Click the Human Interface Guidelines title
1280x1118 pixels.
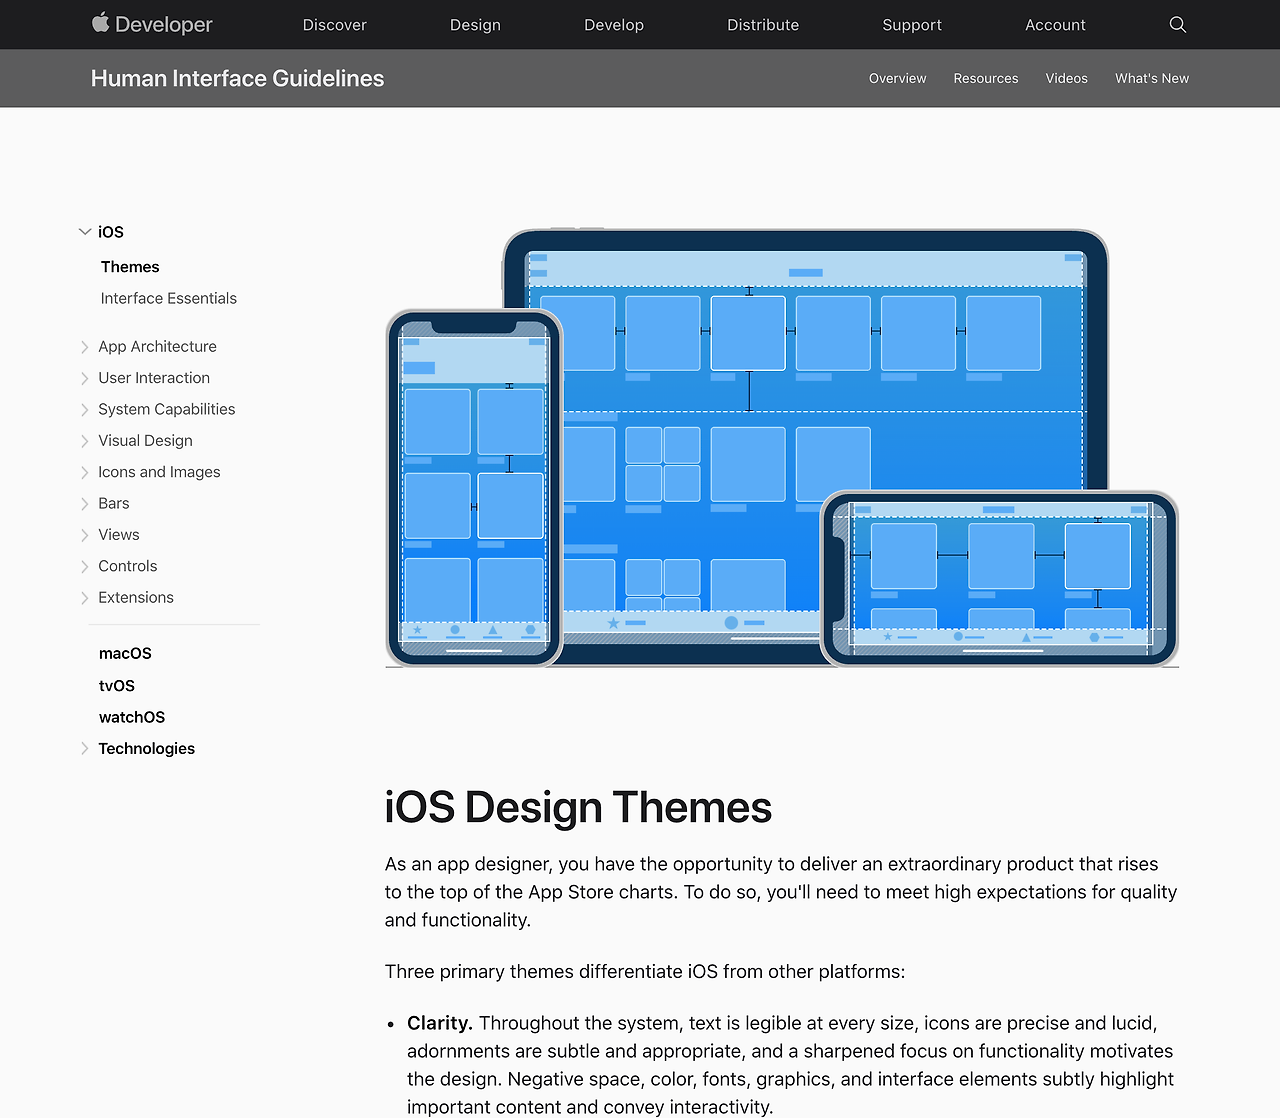pos(237,78)
